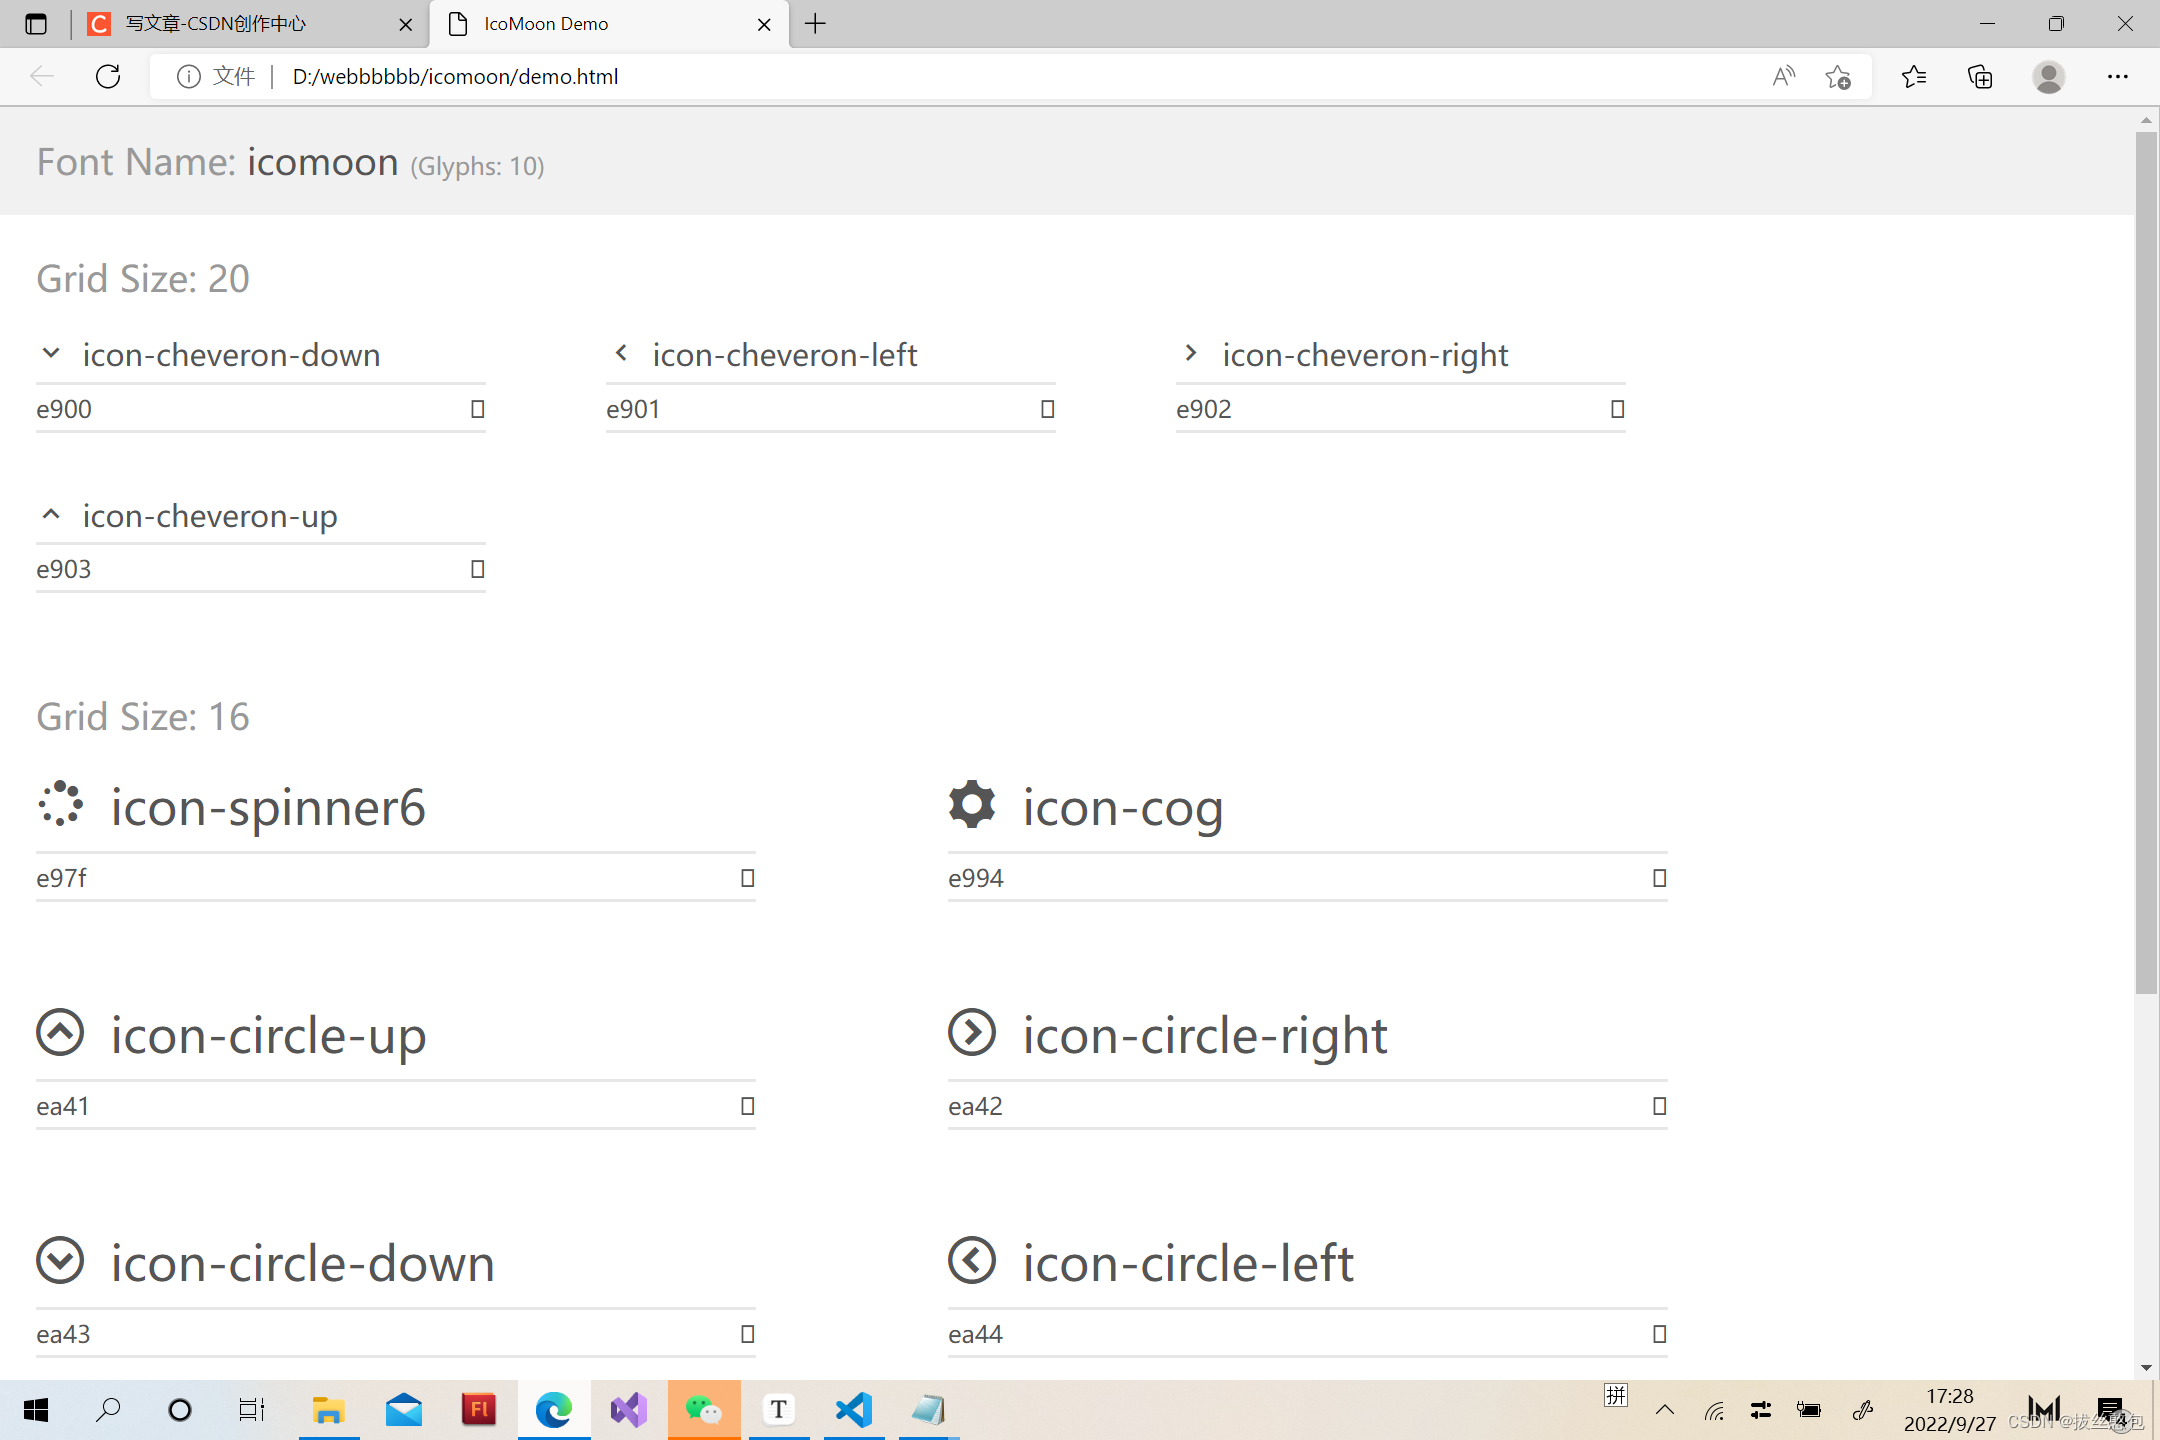The image size is (2160, 1440).
Task: Open WeChat from the taskbar
Action: pos(704,1409)
